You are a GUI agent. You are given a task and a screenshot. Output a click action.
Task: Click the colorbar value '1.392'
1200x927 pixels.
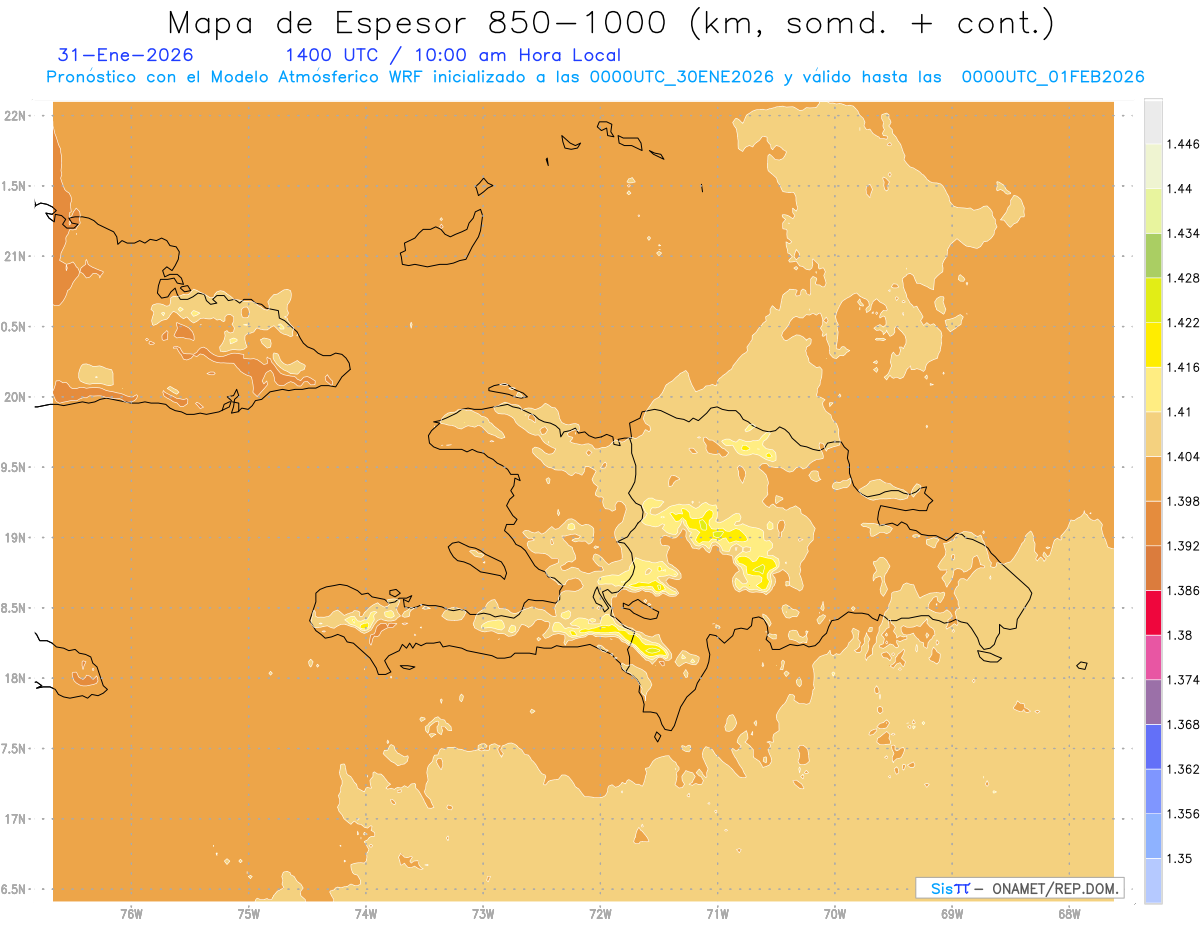point(1184,546)
